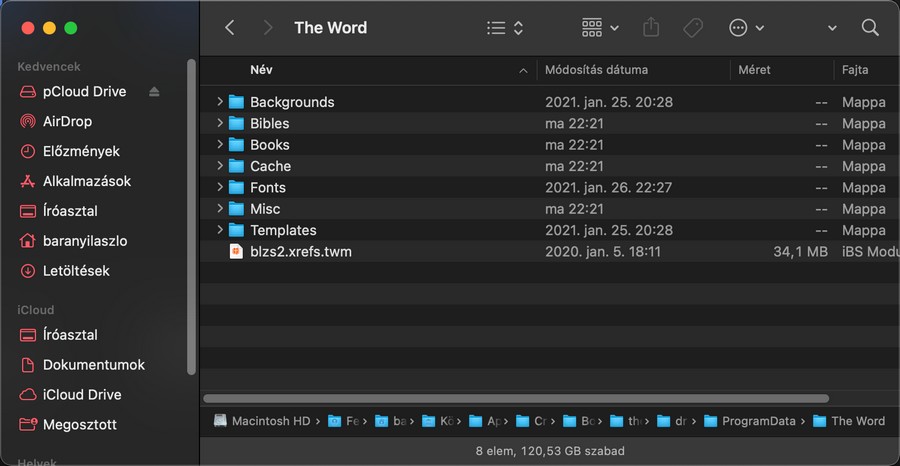Sort by the Fajta column

click(855, 70)
